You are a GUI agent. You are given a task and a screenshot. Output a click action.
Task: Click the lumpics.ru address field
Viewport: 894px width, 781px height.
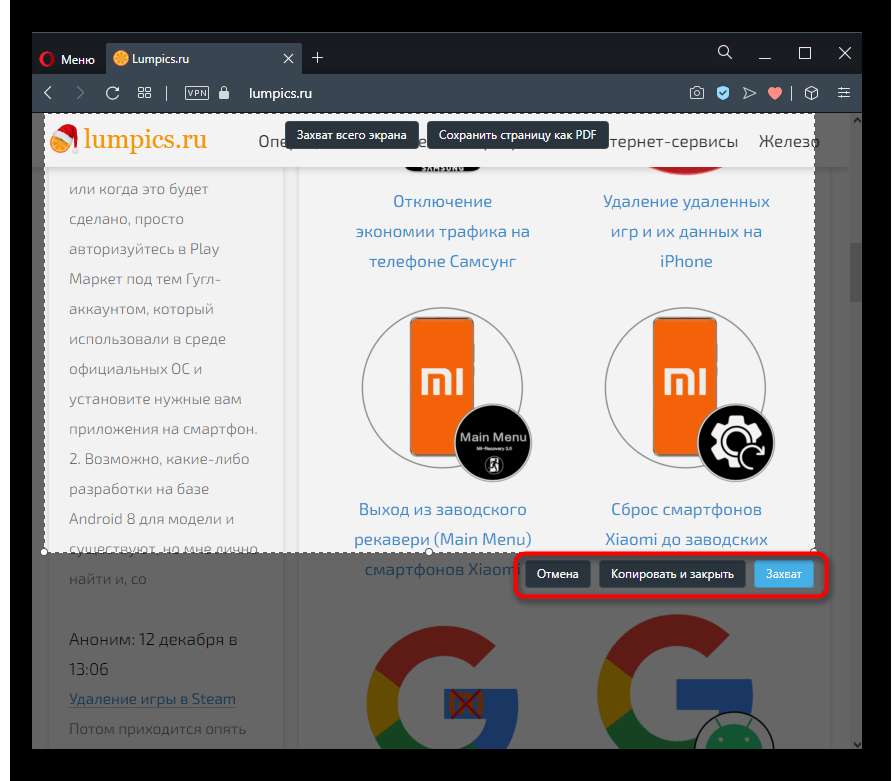point(278,93)
